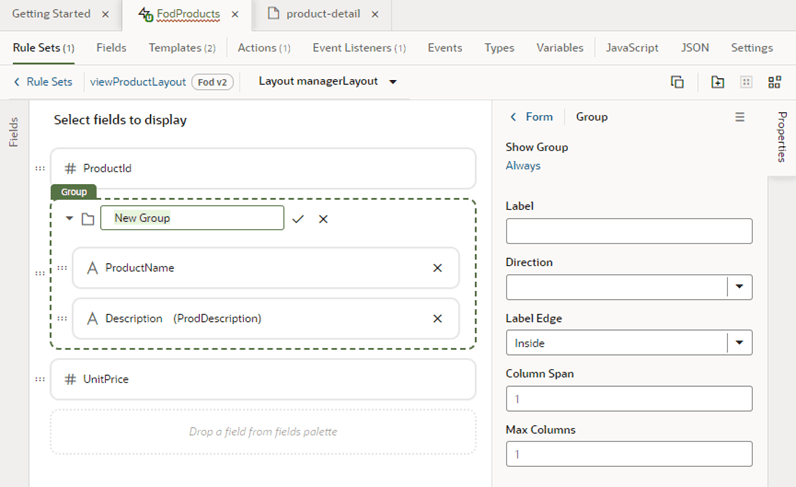Close the Getting Started tab

[105, 14]
